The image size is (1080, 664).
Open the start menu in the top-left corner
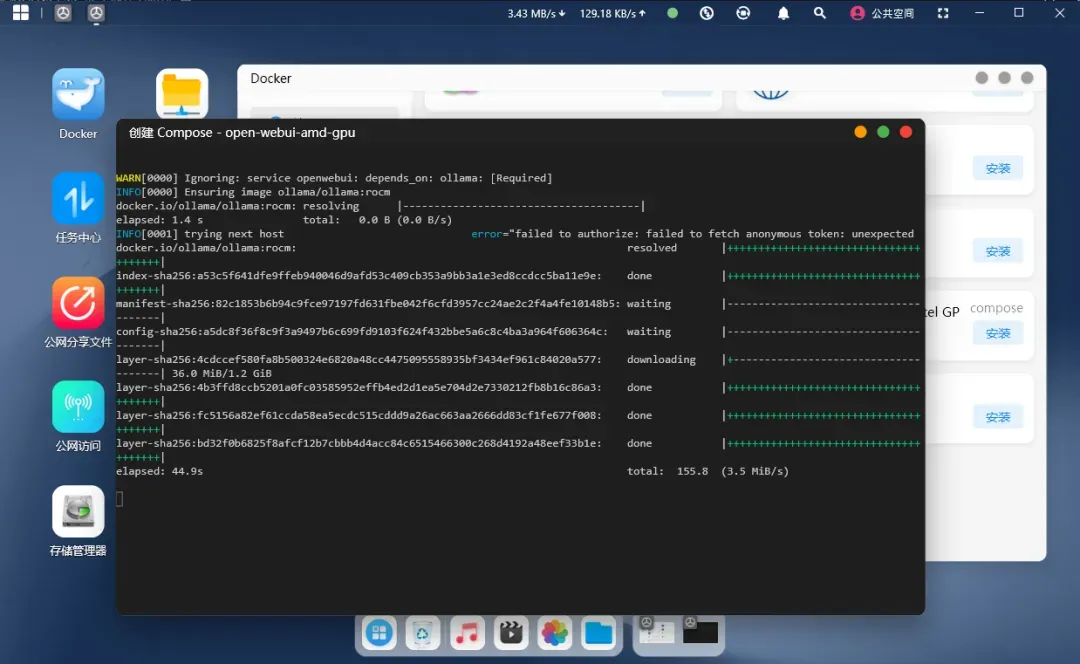[x=20, y=13]
